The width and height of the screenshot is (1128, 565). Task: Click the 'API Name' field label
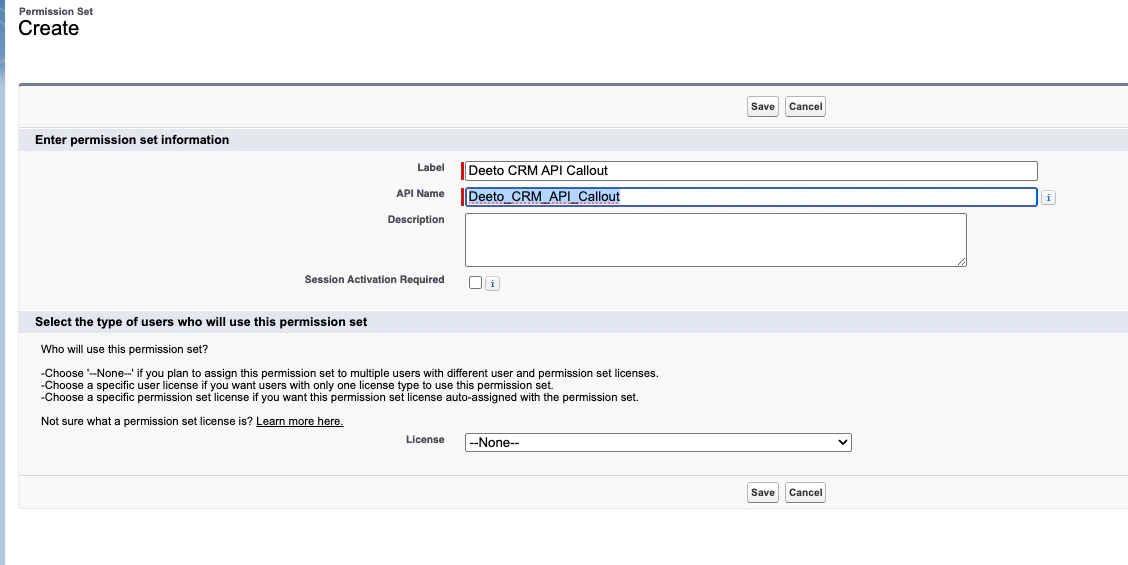420,194
